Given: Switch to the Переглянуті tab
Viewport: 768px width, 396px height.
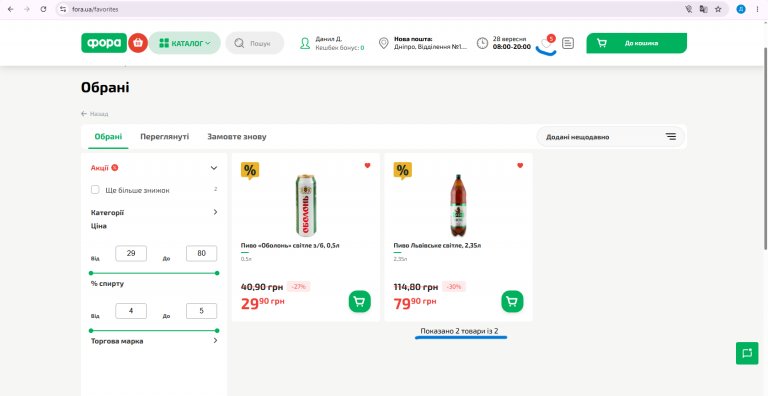Looking at the screenshot, I should click(x=165, y=137).
